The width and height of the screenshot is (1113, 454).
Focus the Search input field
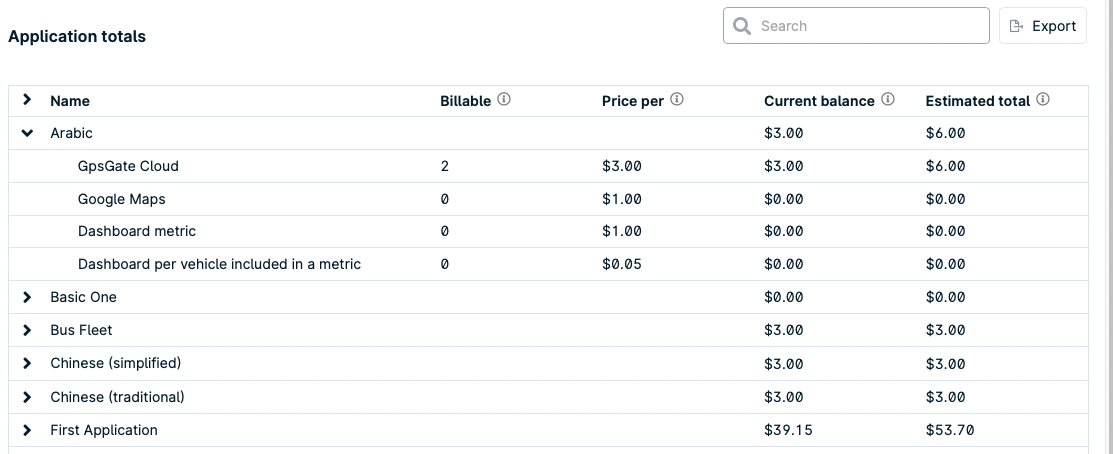tap(856, 26)
